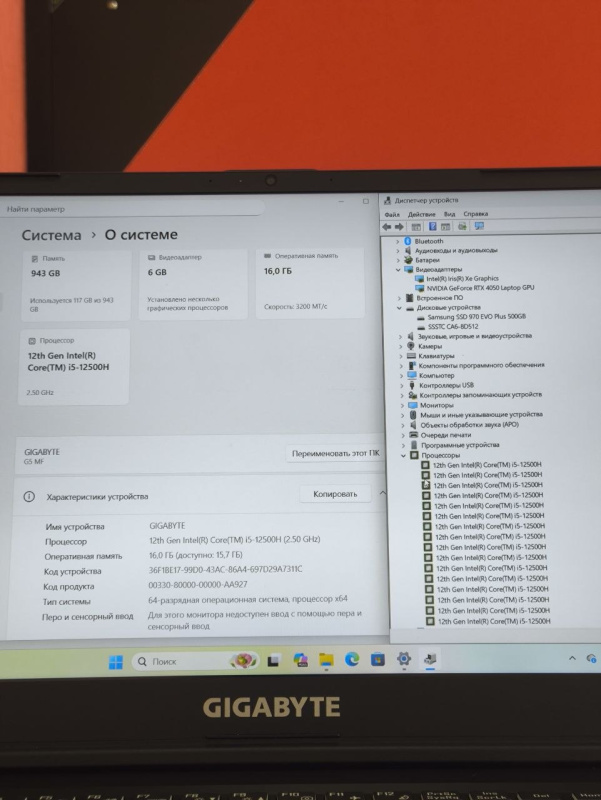Click the info icon beside Характеристики устройства
601x800 pixels.
pyautogui.click(x=29, y=496)
